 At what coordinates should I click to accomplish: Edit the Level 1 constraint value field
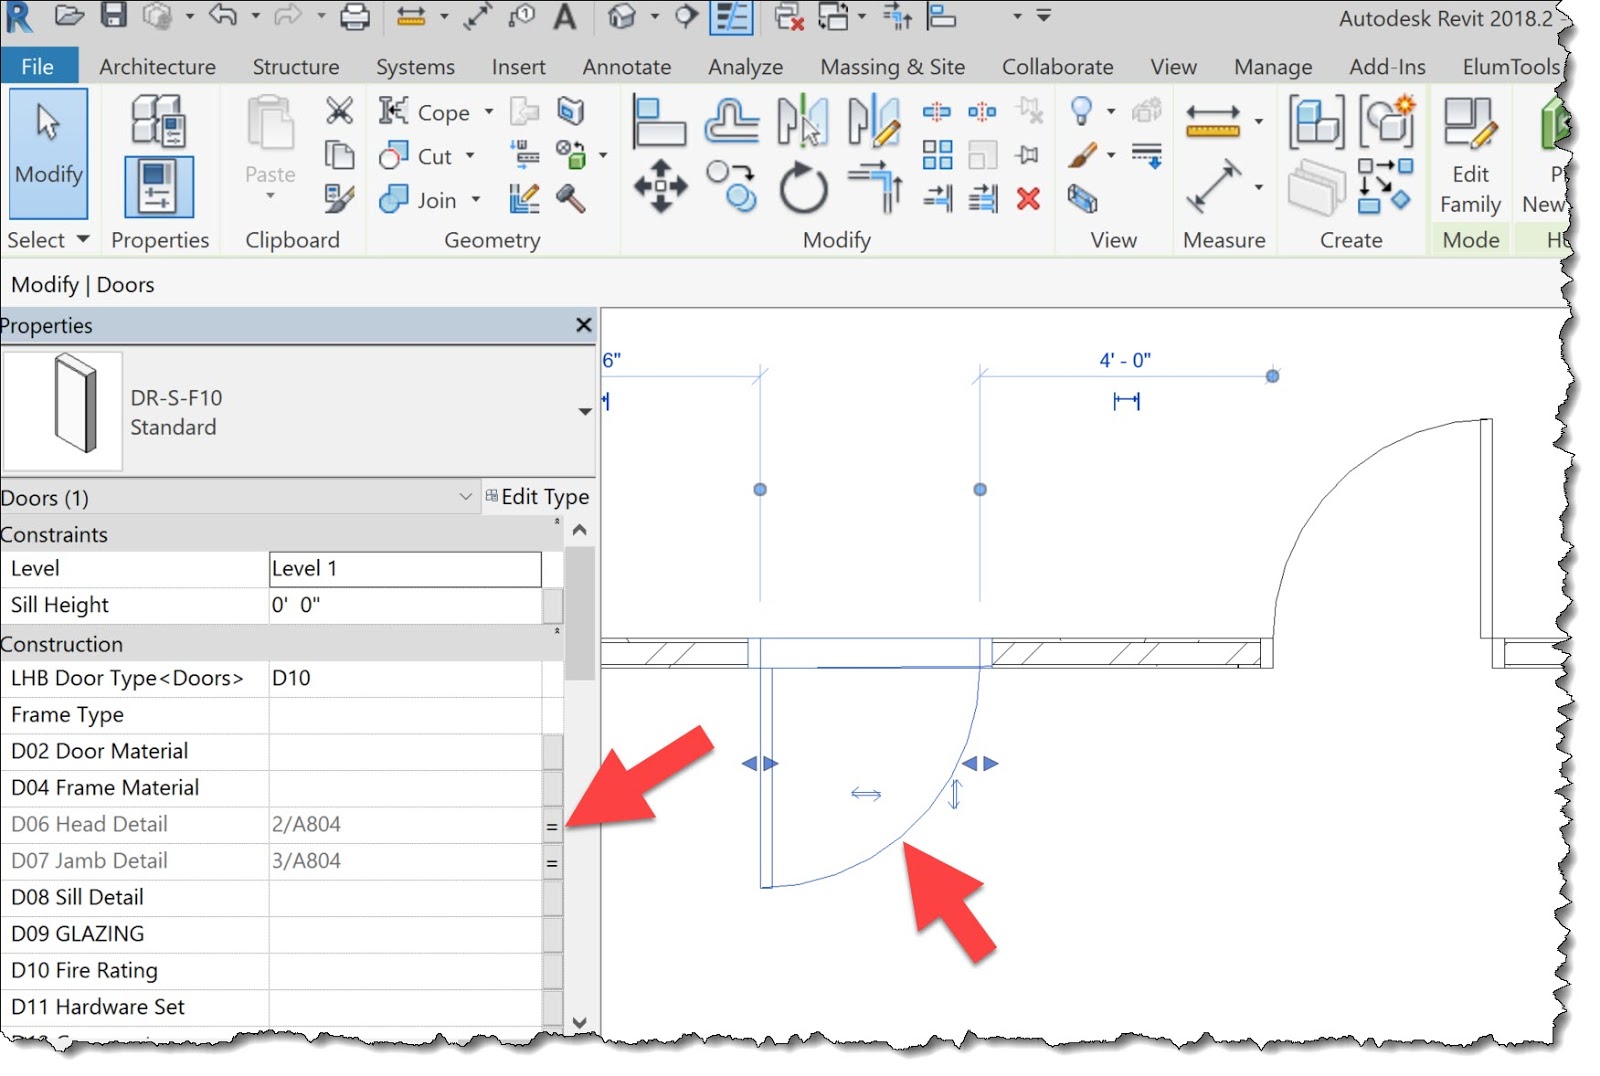[404, 568]
